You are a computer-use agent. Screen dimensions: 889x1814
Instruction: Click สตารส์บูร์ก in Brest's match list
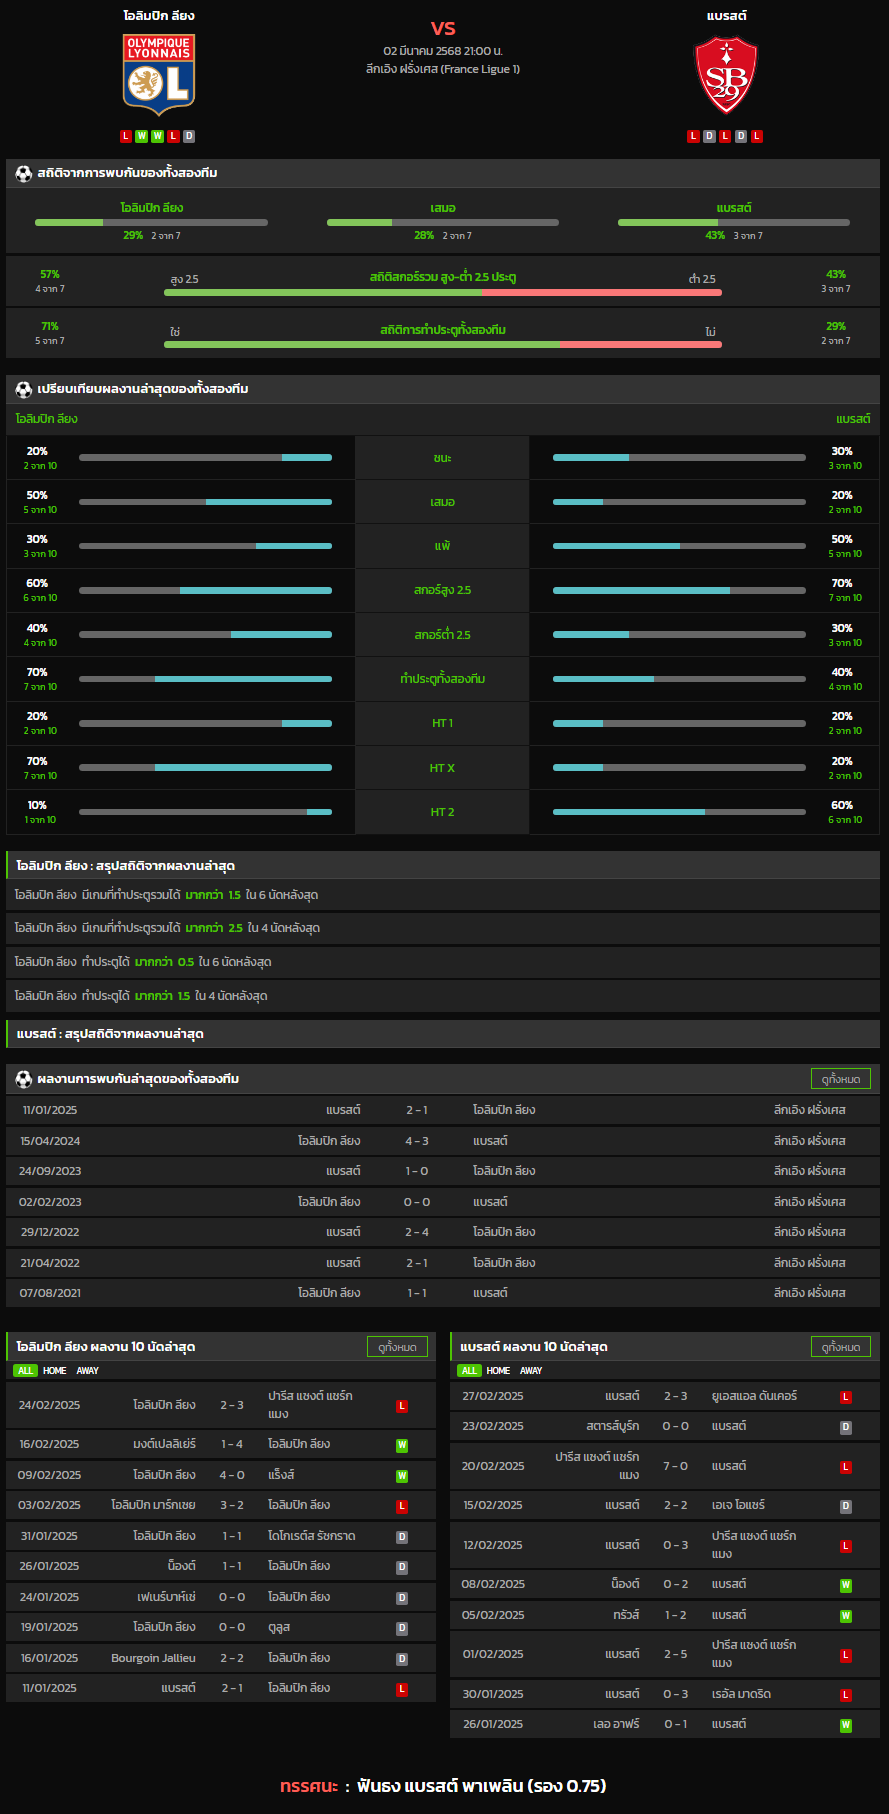pos(612,1426)
